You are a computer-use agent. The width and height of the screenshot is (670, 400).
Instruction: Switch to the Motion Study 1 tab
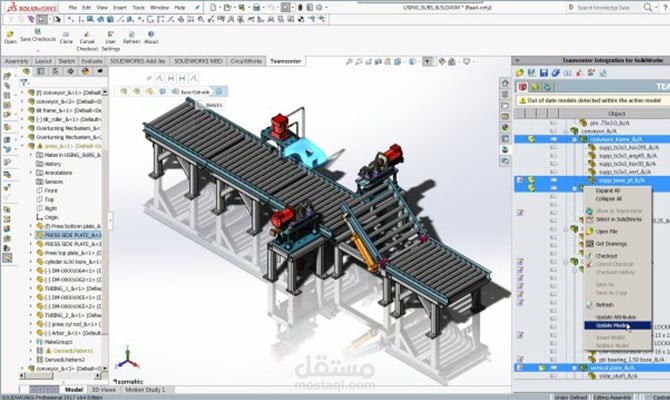click(145, 390)
